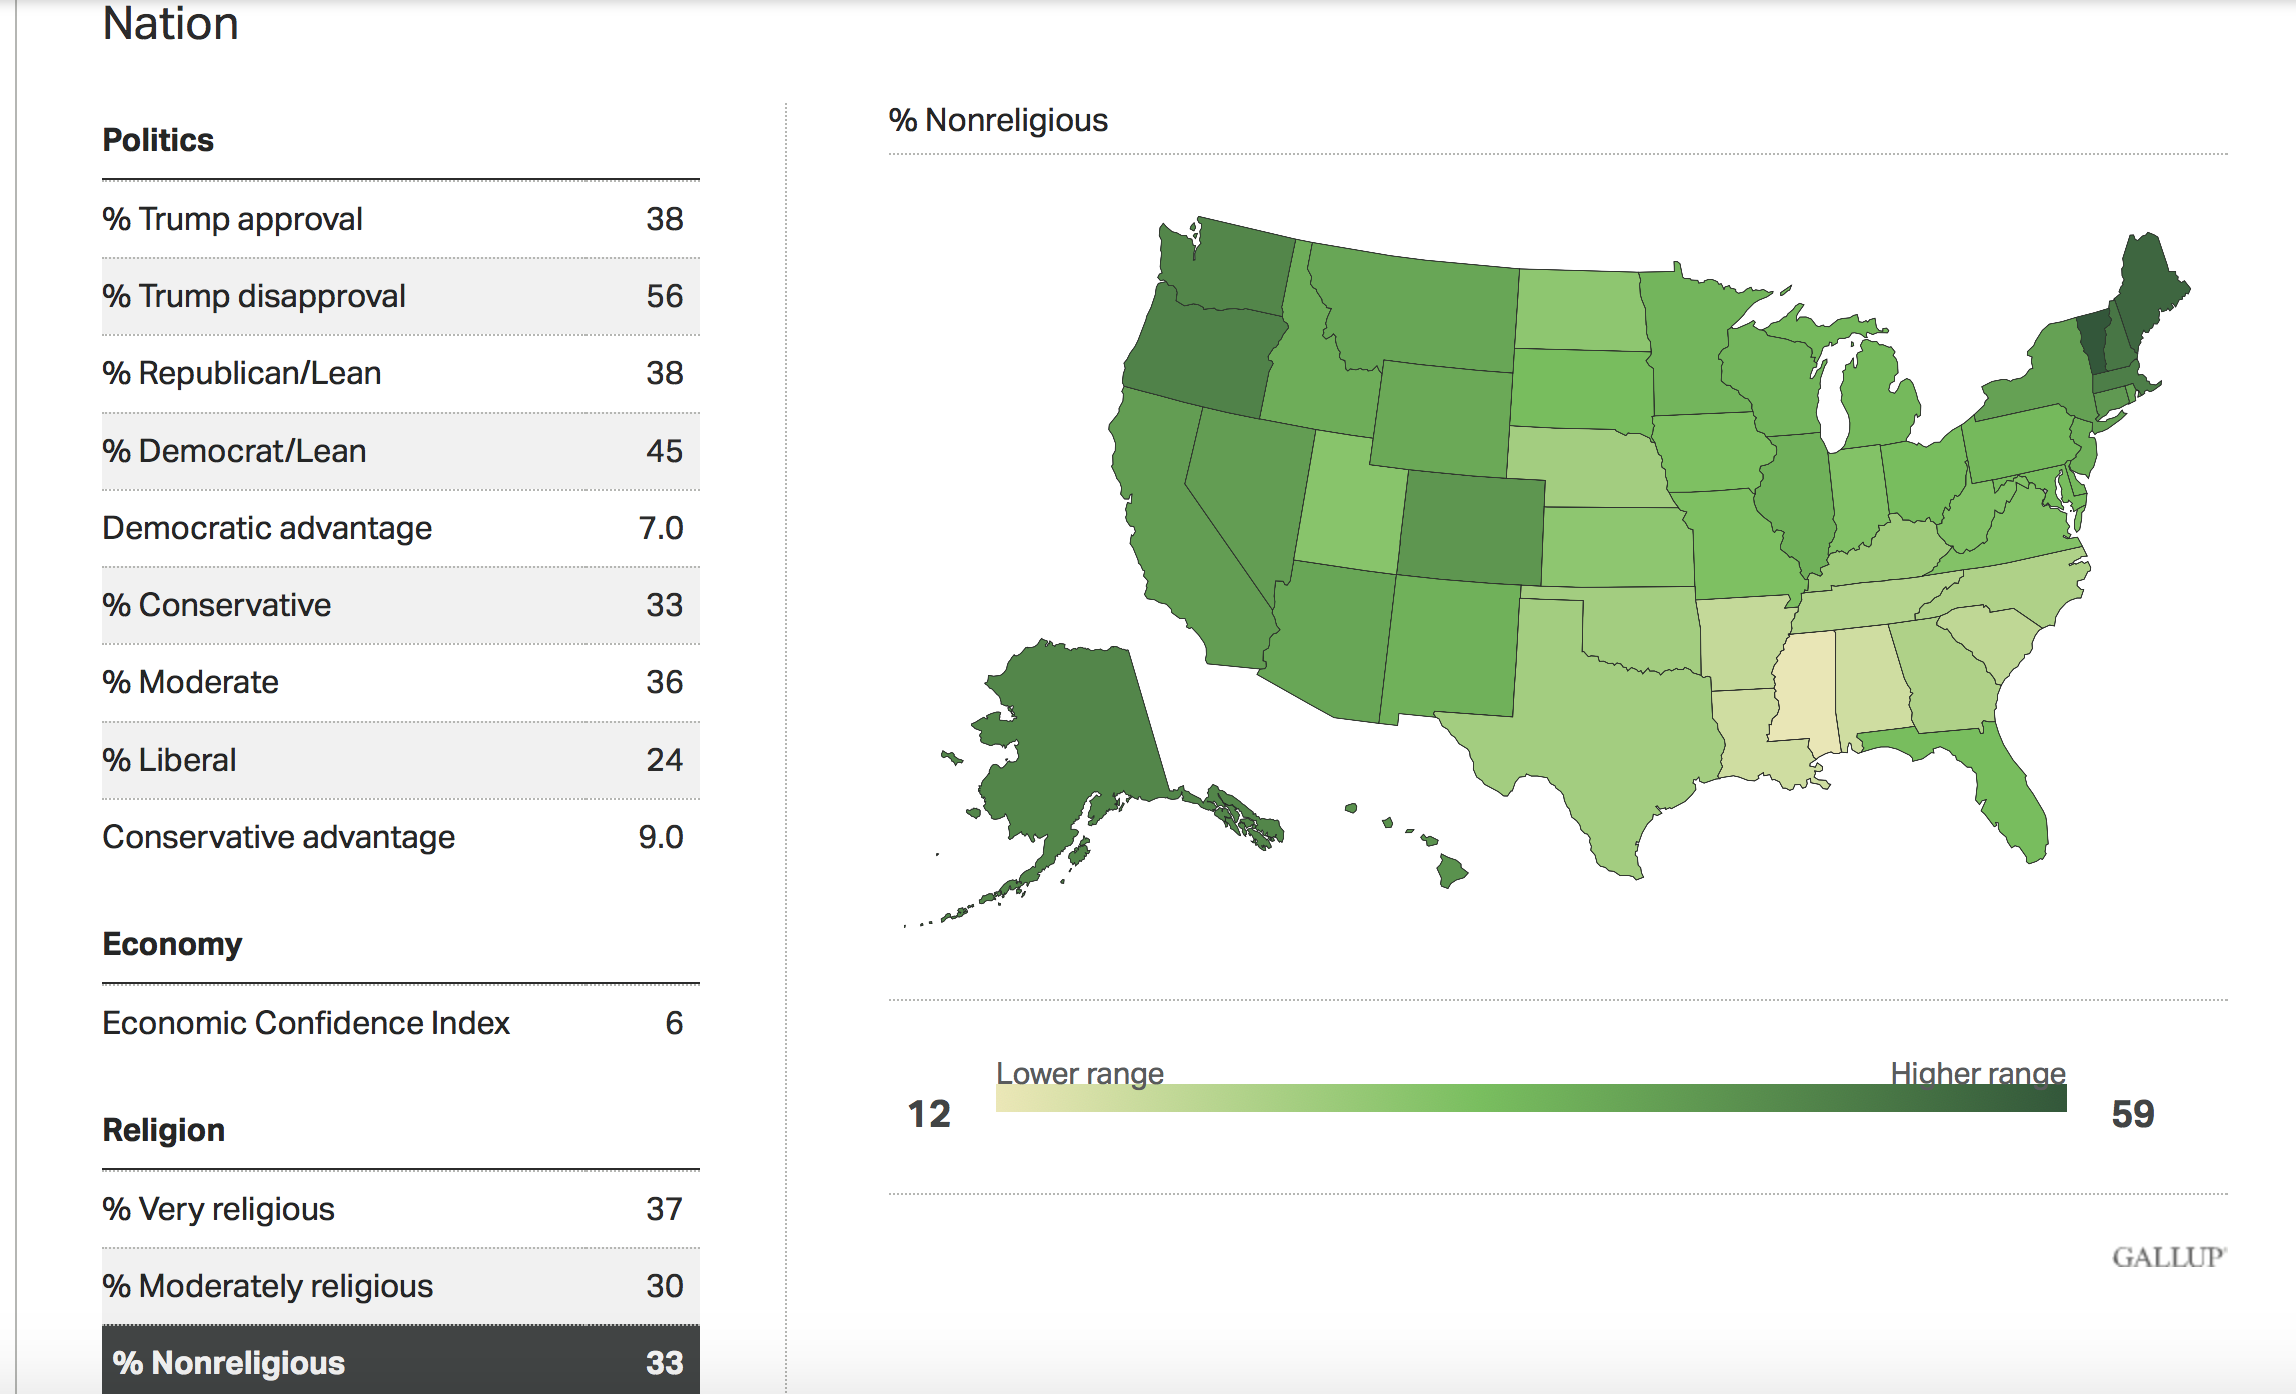Click California on the map
Image resolution: width=2296 pixels, height=1394 pixels.
(1180, 530)
